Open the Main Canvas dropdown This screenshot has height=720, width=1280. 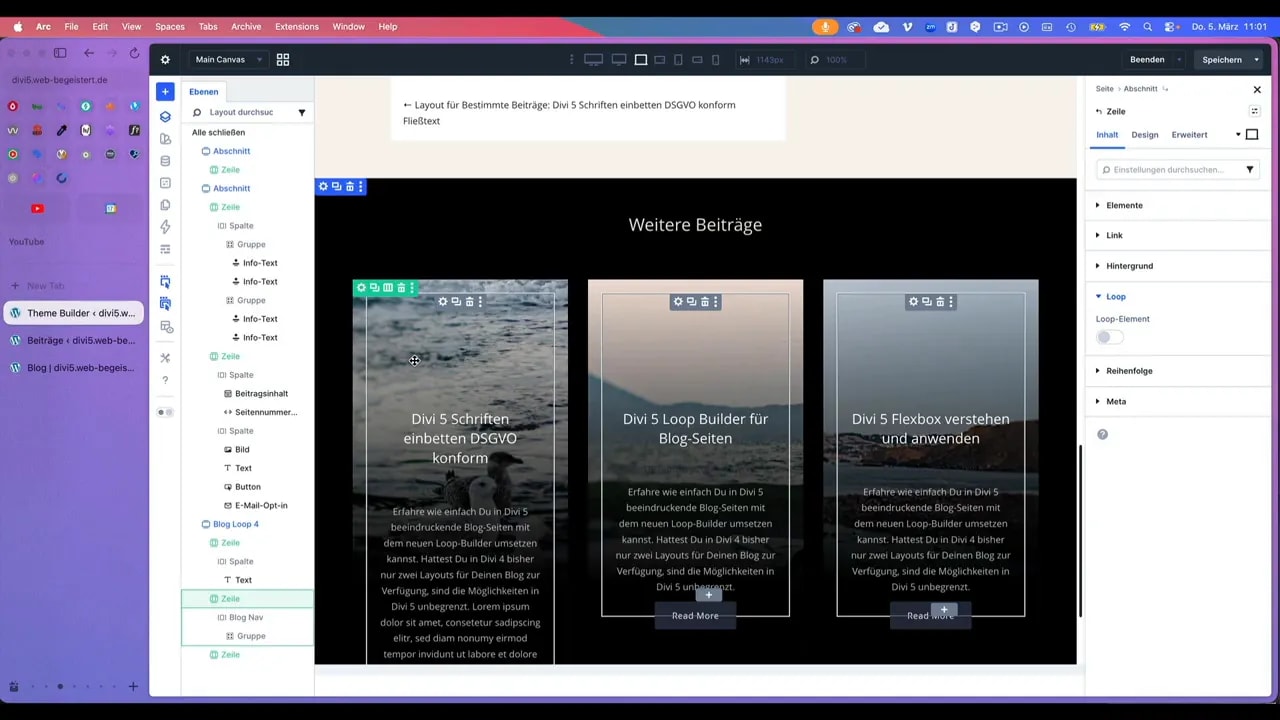click(x=222, y=59)
